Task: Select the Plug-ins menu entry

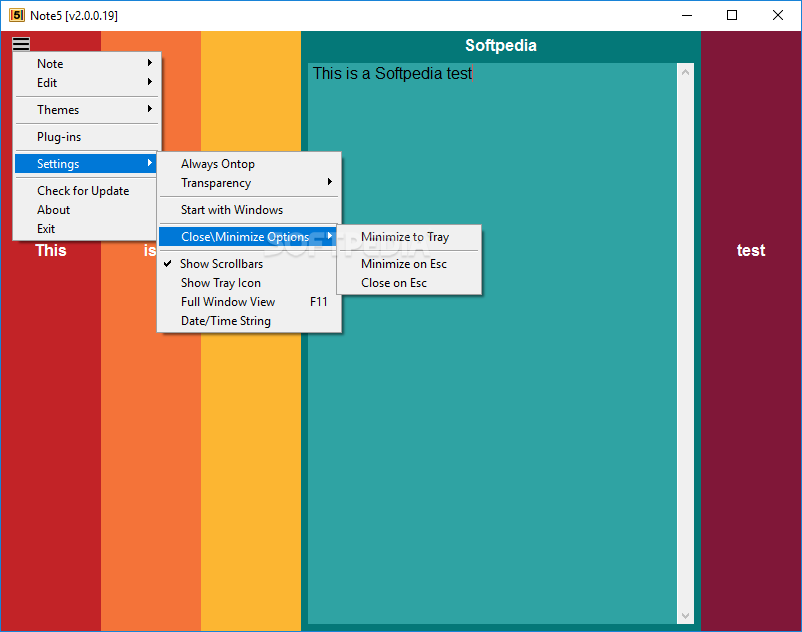Action: click(87, 137)
